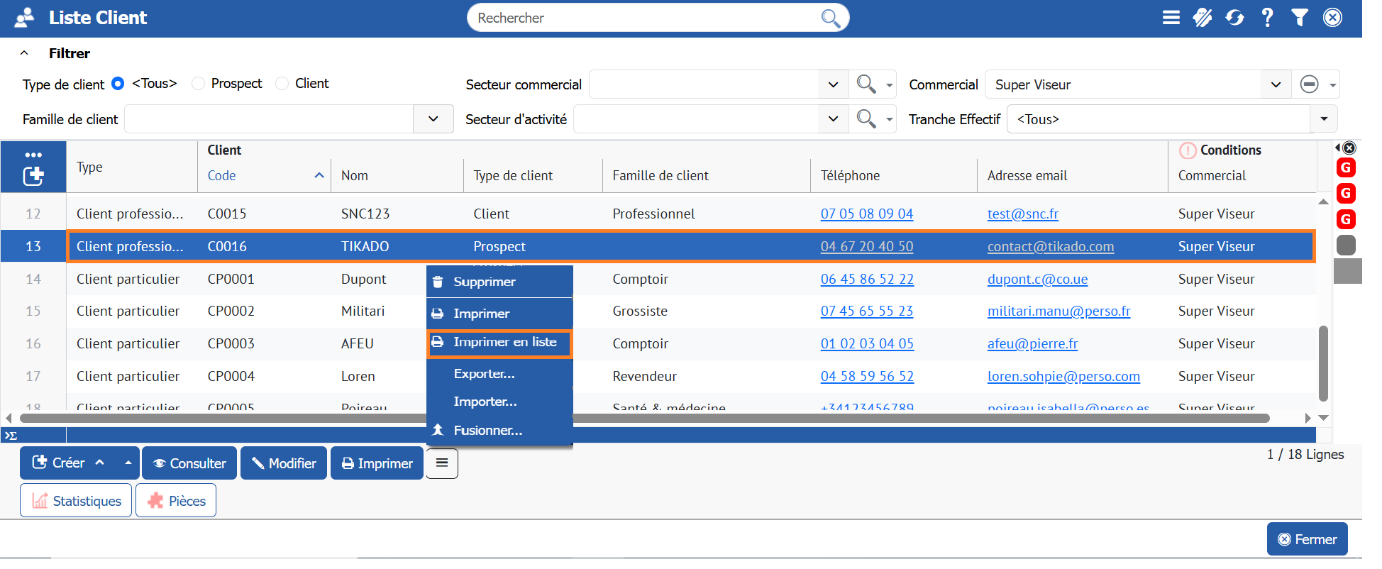Image resolution: width=1382 pixels, height=569 pixels.
Task: Select the Prospect radio button
Action: (198, 84)
